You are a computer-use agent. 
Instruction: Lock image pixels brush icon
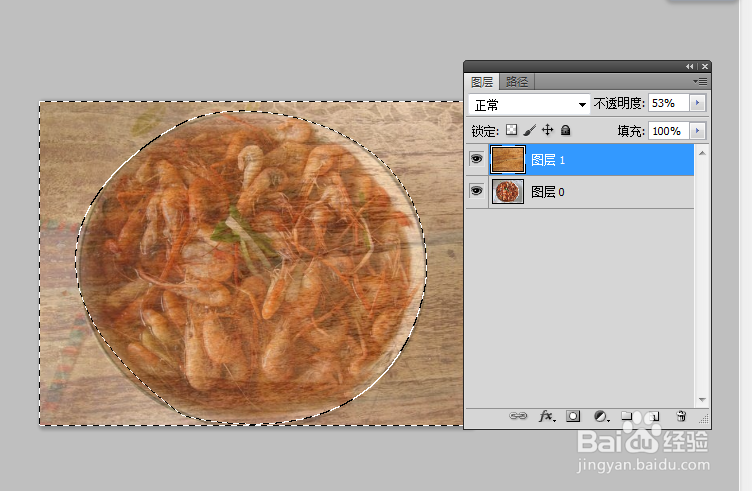click(x=529, y=130)
